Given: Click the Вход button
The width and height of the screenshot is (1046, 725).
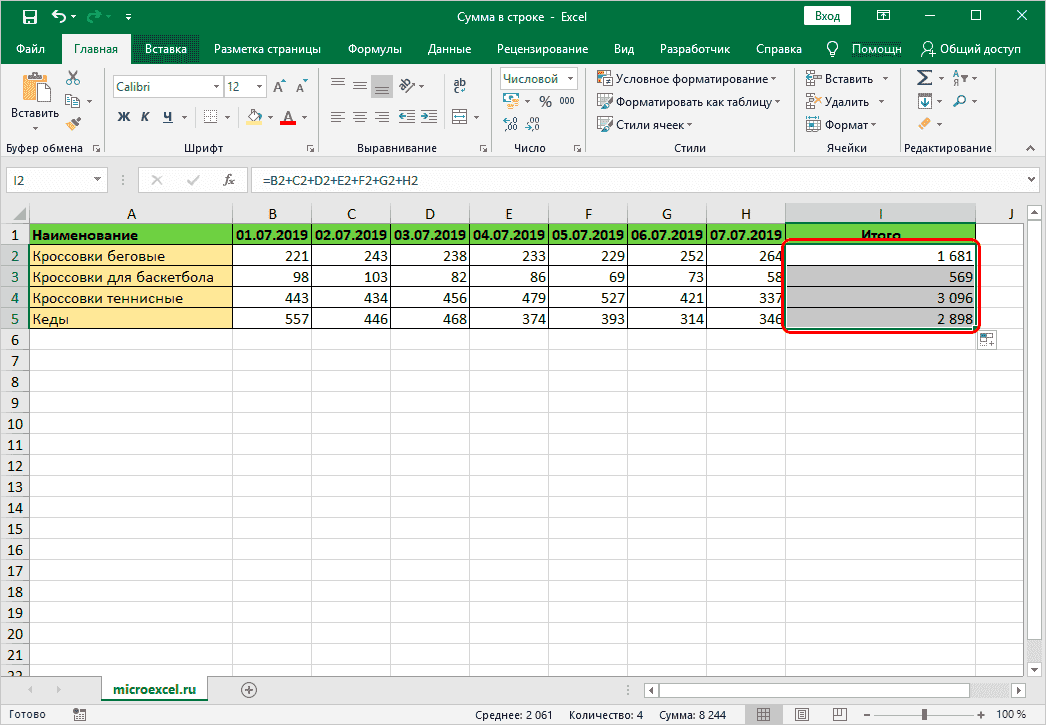Looking at the screenshot, I should point(826,15).
